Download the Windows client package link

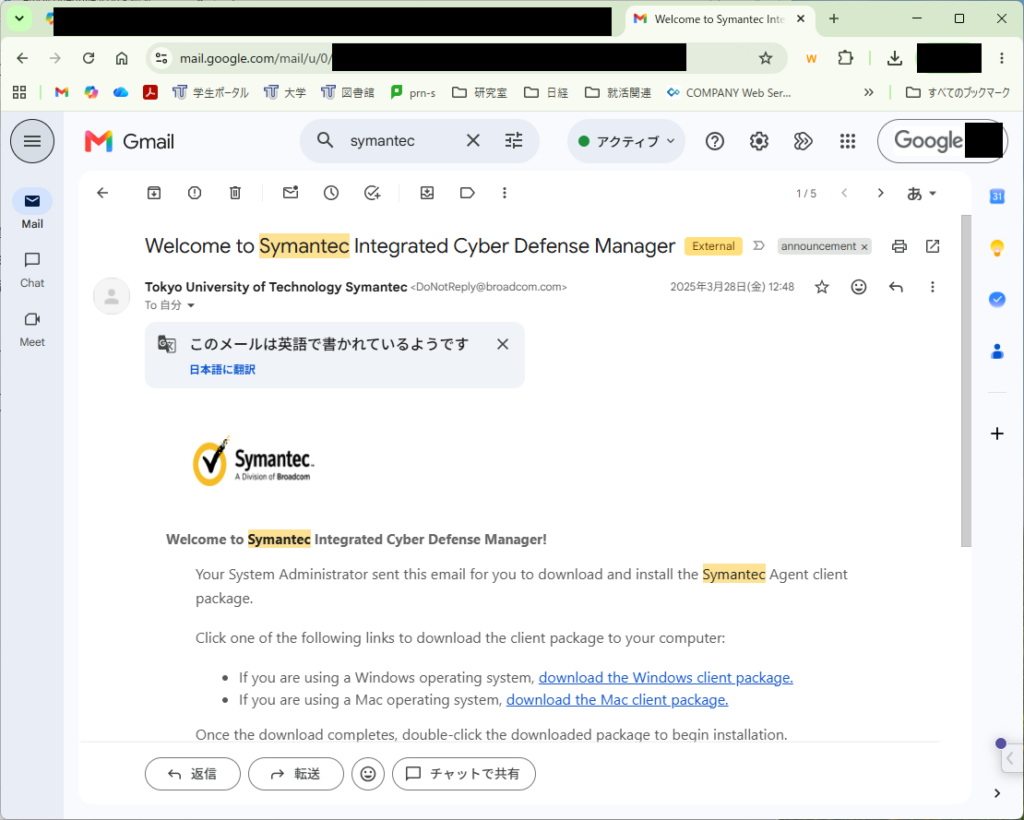[x=665, y=678]
